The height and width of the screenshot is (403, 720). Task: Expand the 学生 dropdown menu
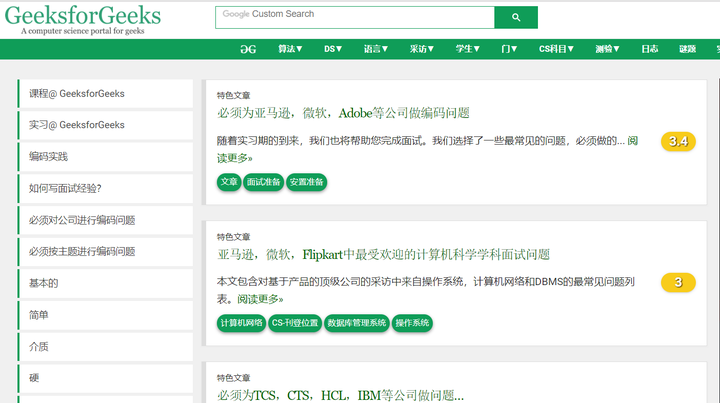[467, 49]
